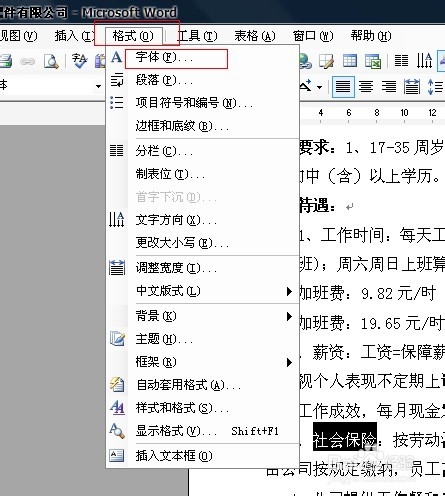Insert an Excel worksheet via toolbar icon
Viewport: 445px width, 496px height.
pyautogui.click(x=373, y=61)
